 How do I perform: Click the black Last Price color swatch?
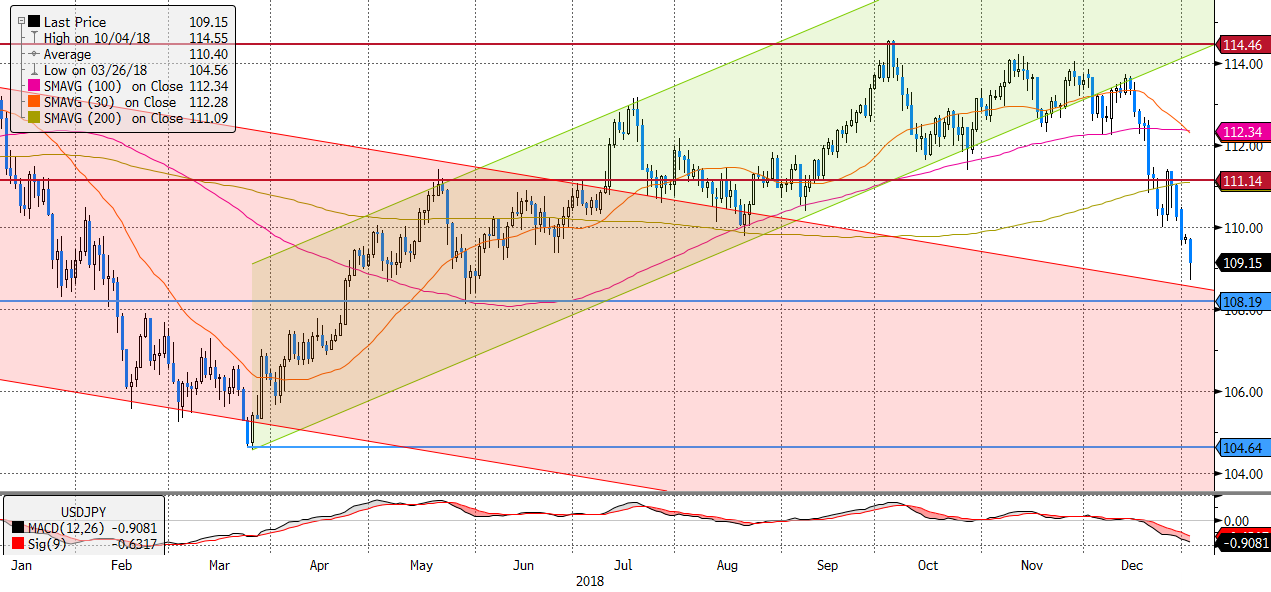click(35, 22)
